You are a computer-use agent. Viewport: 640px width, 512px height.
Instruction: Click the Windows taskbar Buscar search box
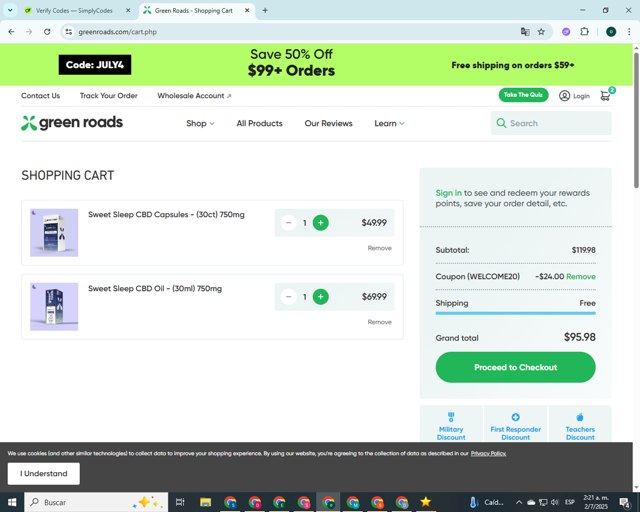[96, 502]
